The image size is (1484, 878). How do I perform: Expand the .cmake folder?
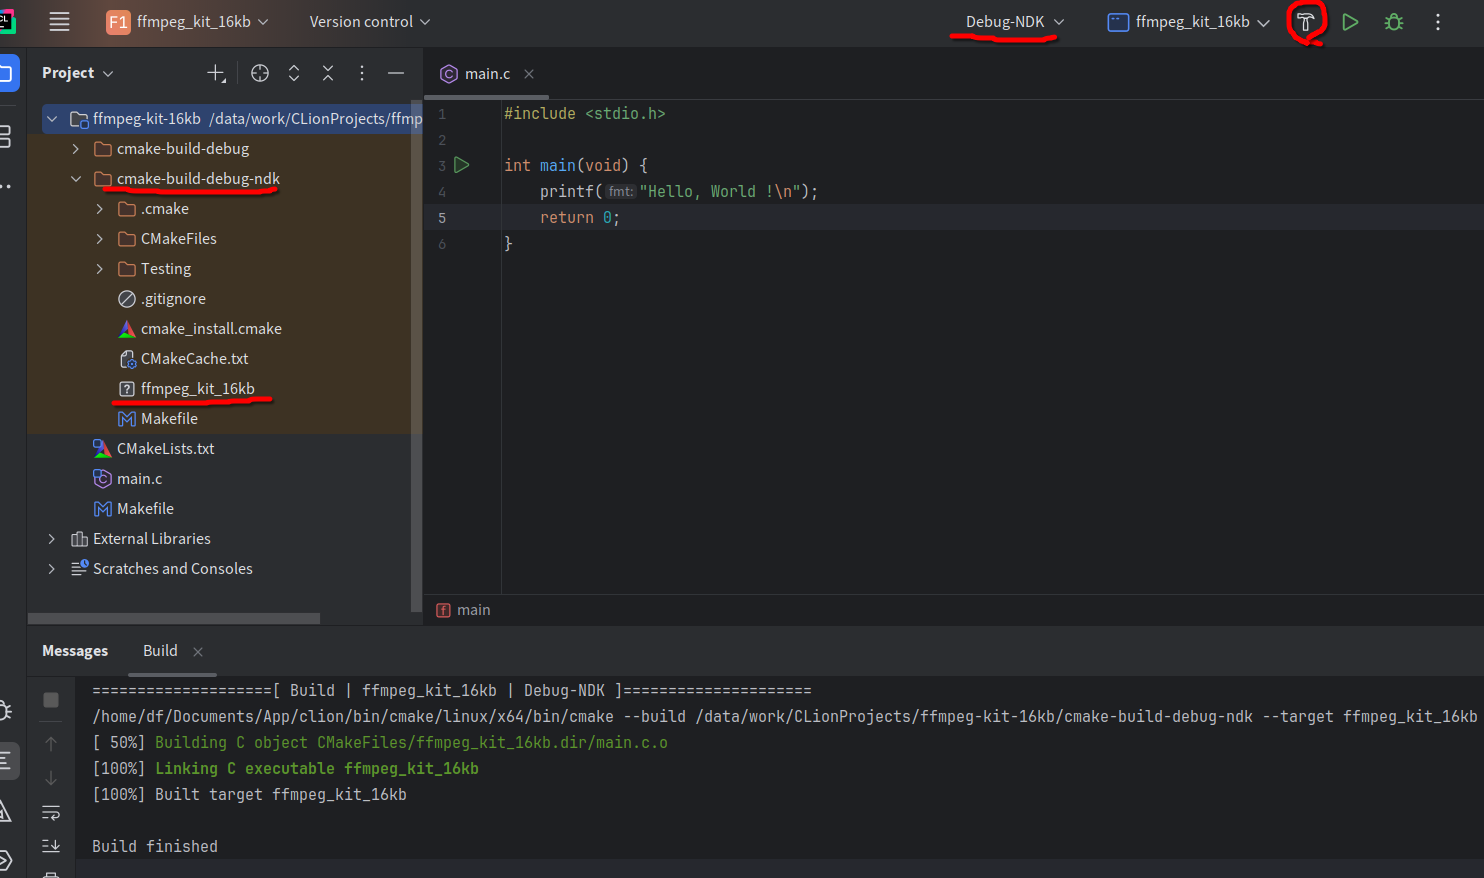point(99,209)
